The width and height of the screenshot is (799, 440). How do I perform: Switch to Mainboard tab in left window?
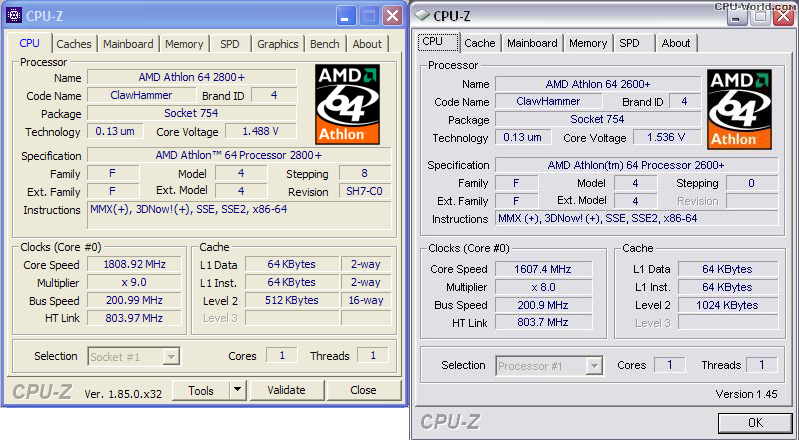[x=128, y=44]
